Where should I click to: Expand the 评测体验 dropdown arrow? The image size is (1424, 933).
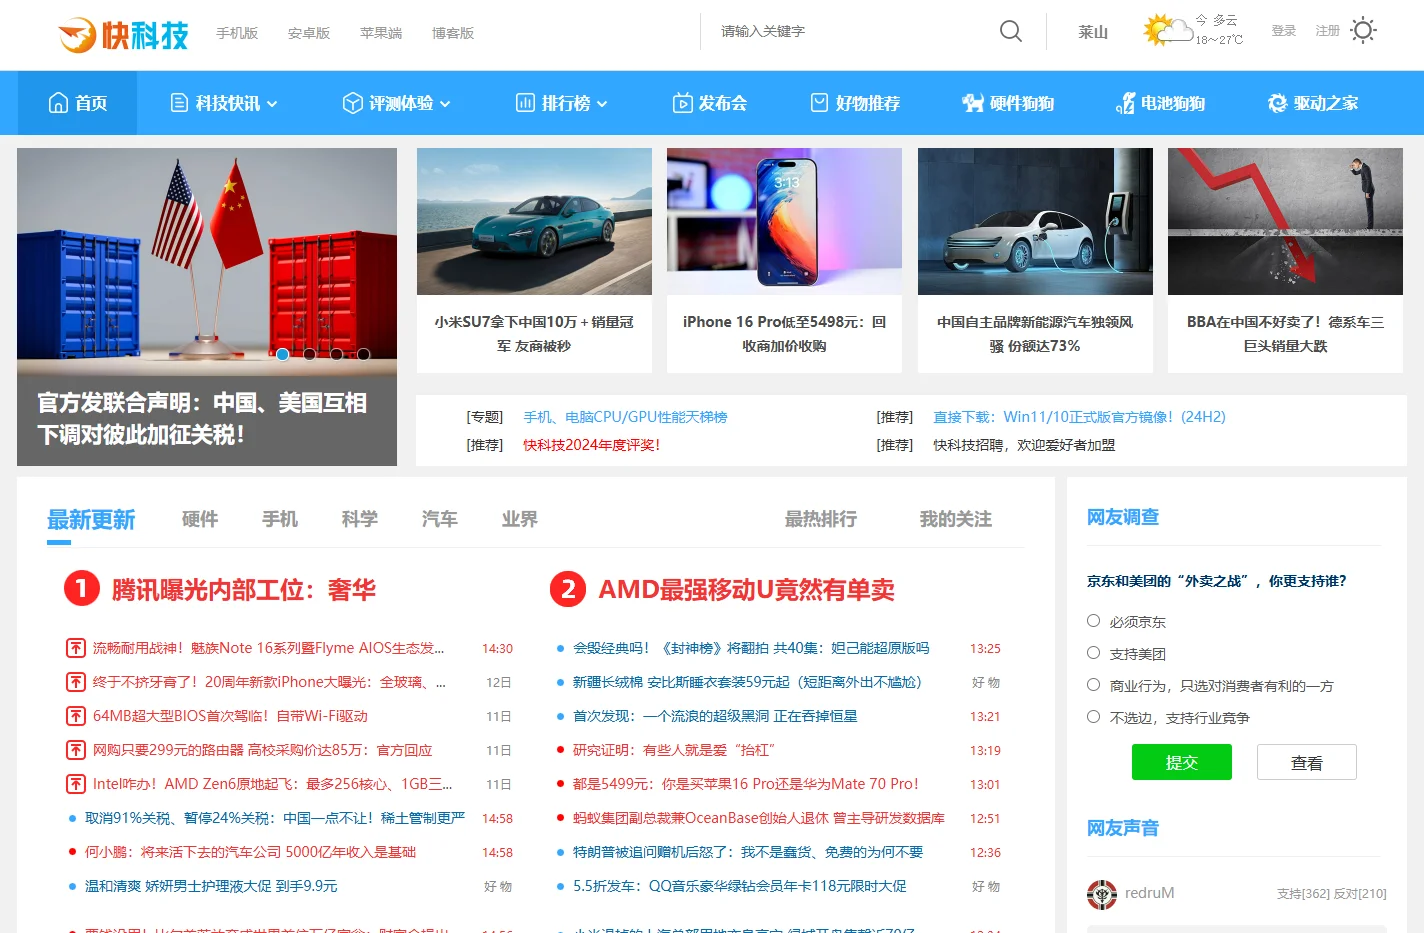click(445, 104)
